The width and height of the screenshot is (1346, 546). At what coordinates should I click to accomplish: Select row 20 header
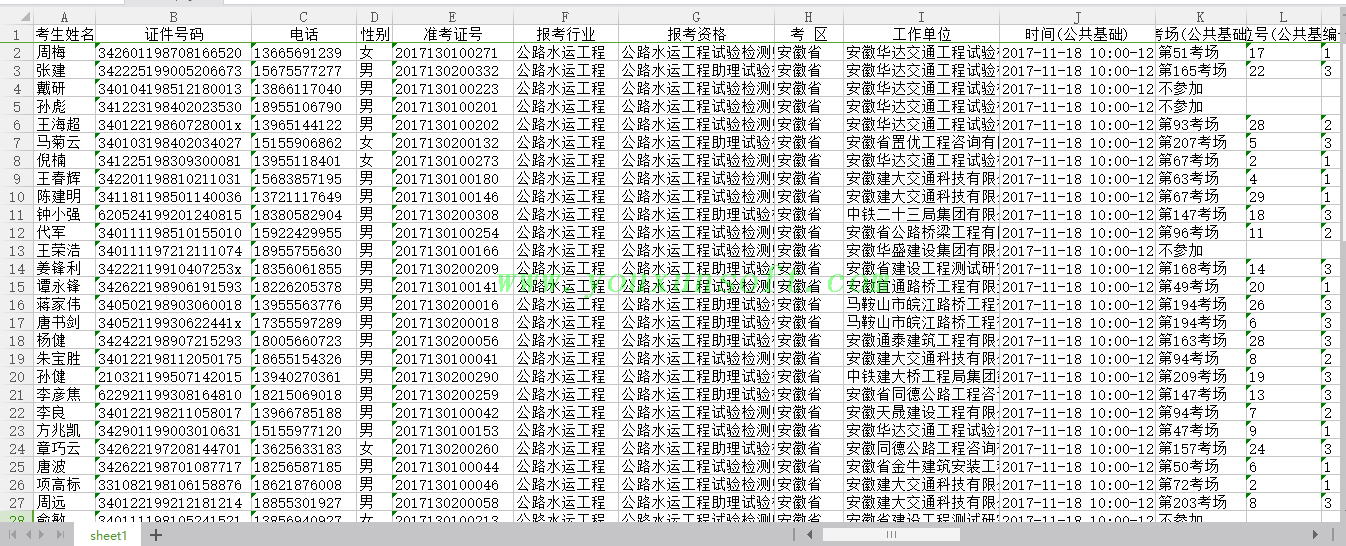coord(16,376)
